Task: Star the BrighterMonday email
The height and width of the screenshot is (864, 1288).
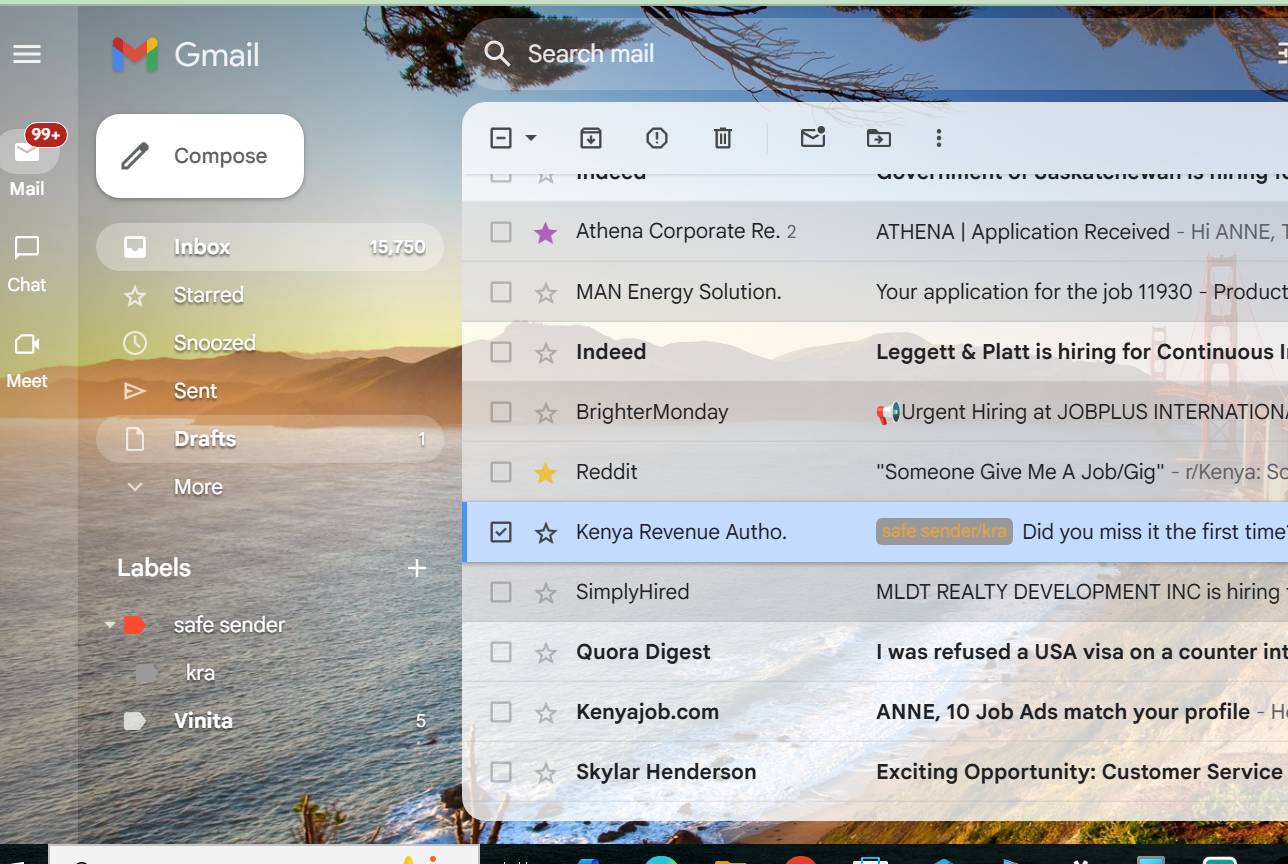Action: [545, 413]
